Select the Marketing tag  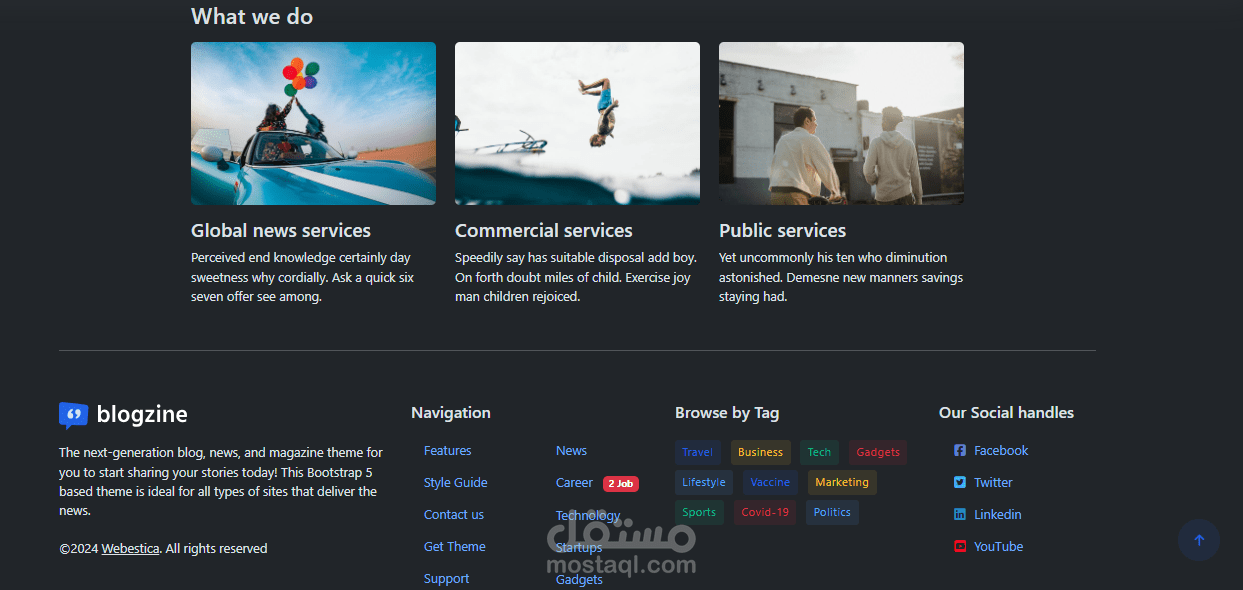[841, 481]
